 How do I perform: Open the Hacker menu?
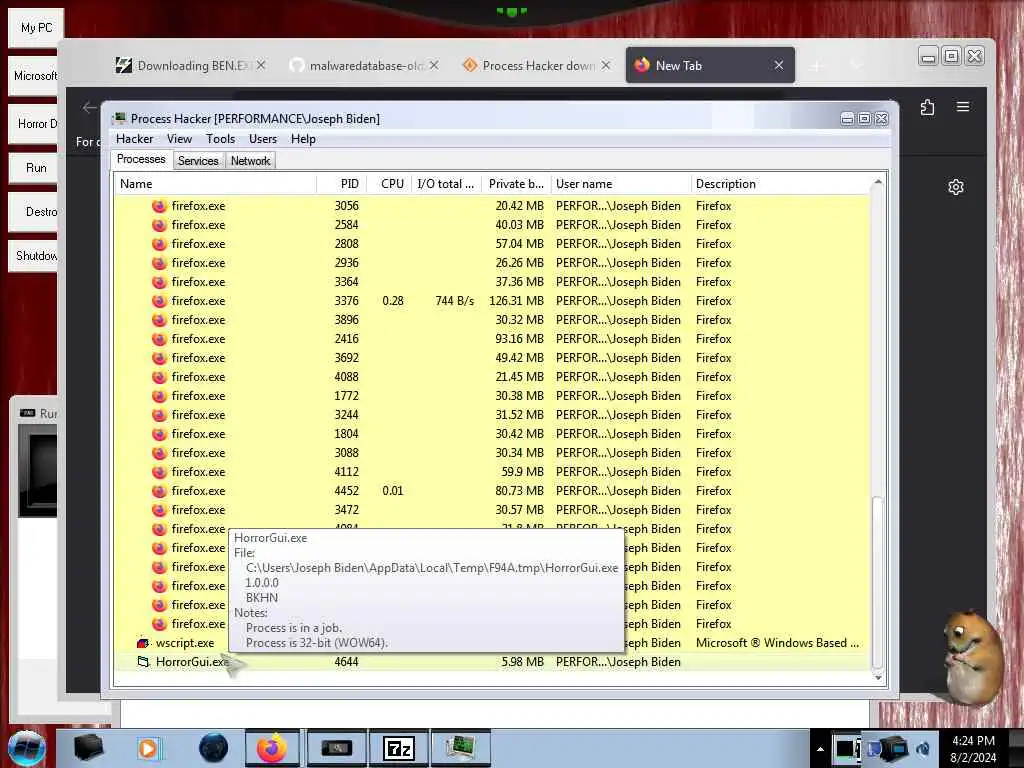click(x=135, y=138)
